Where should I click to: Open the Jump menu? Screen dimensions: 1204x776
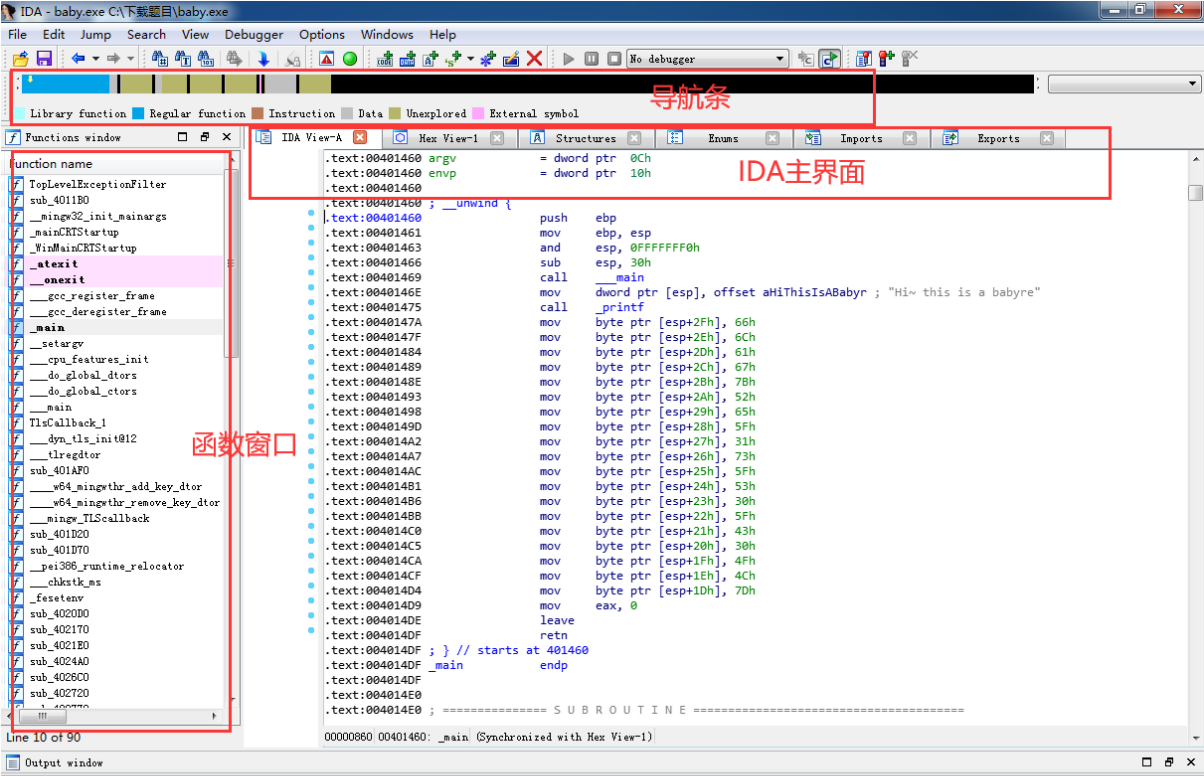click(96, 34)
